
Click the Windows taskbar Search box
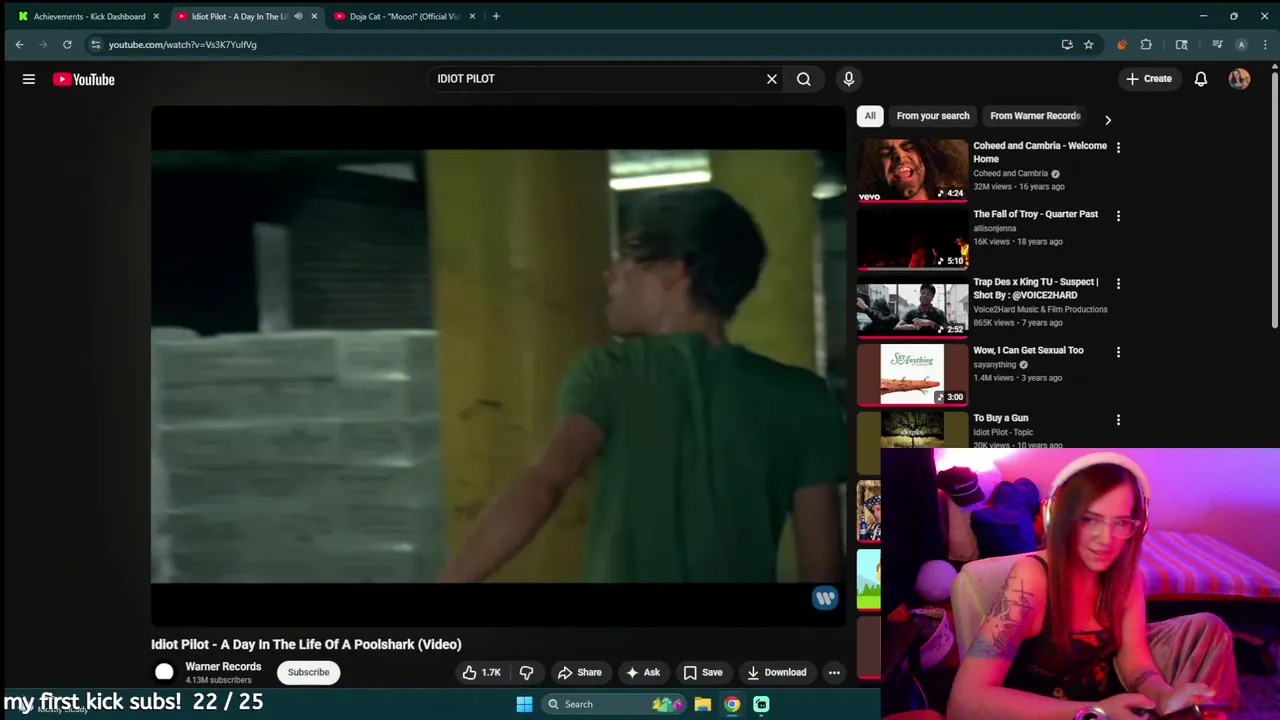point(613,704)
